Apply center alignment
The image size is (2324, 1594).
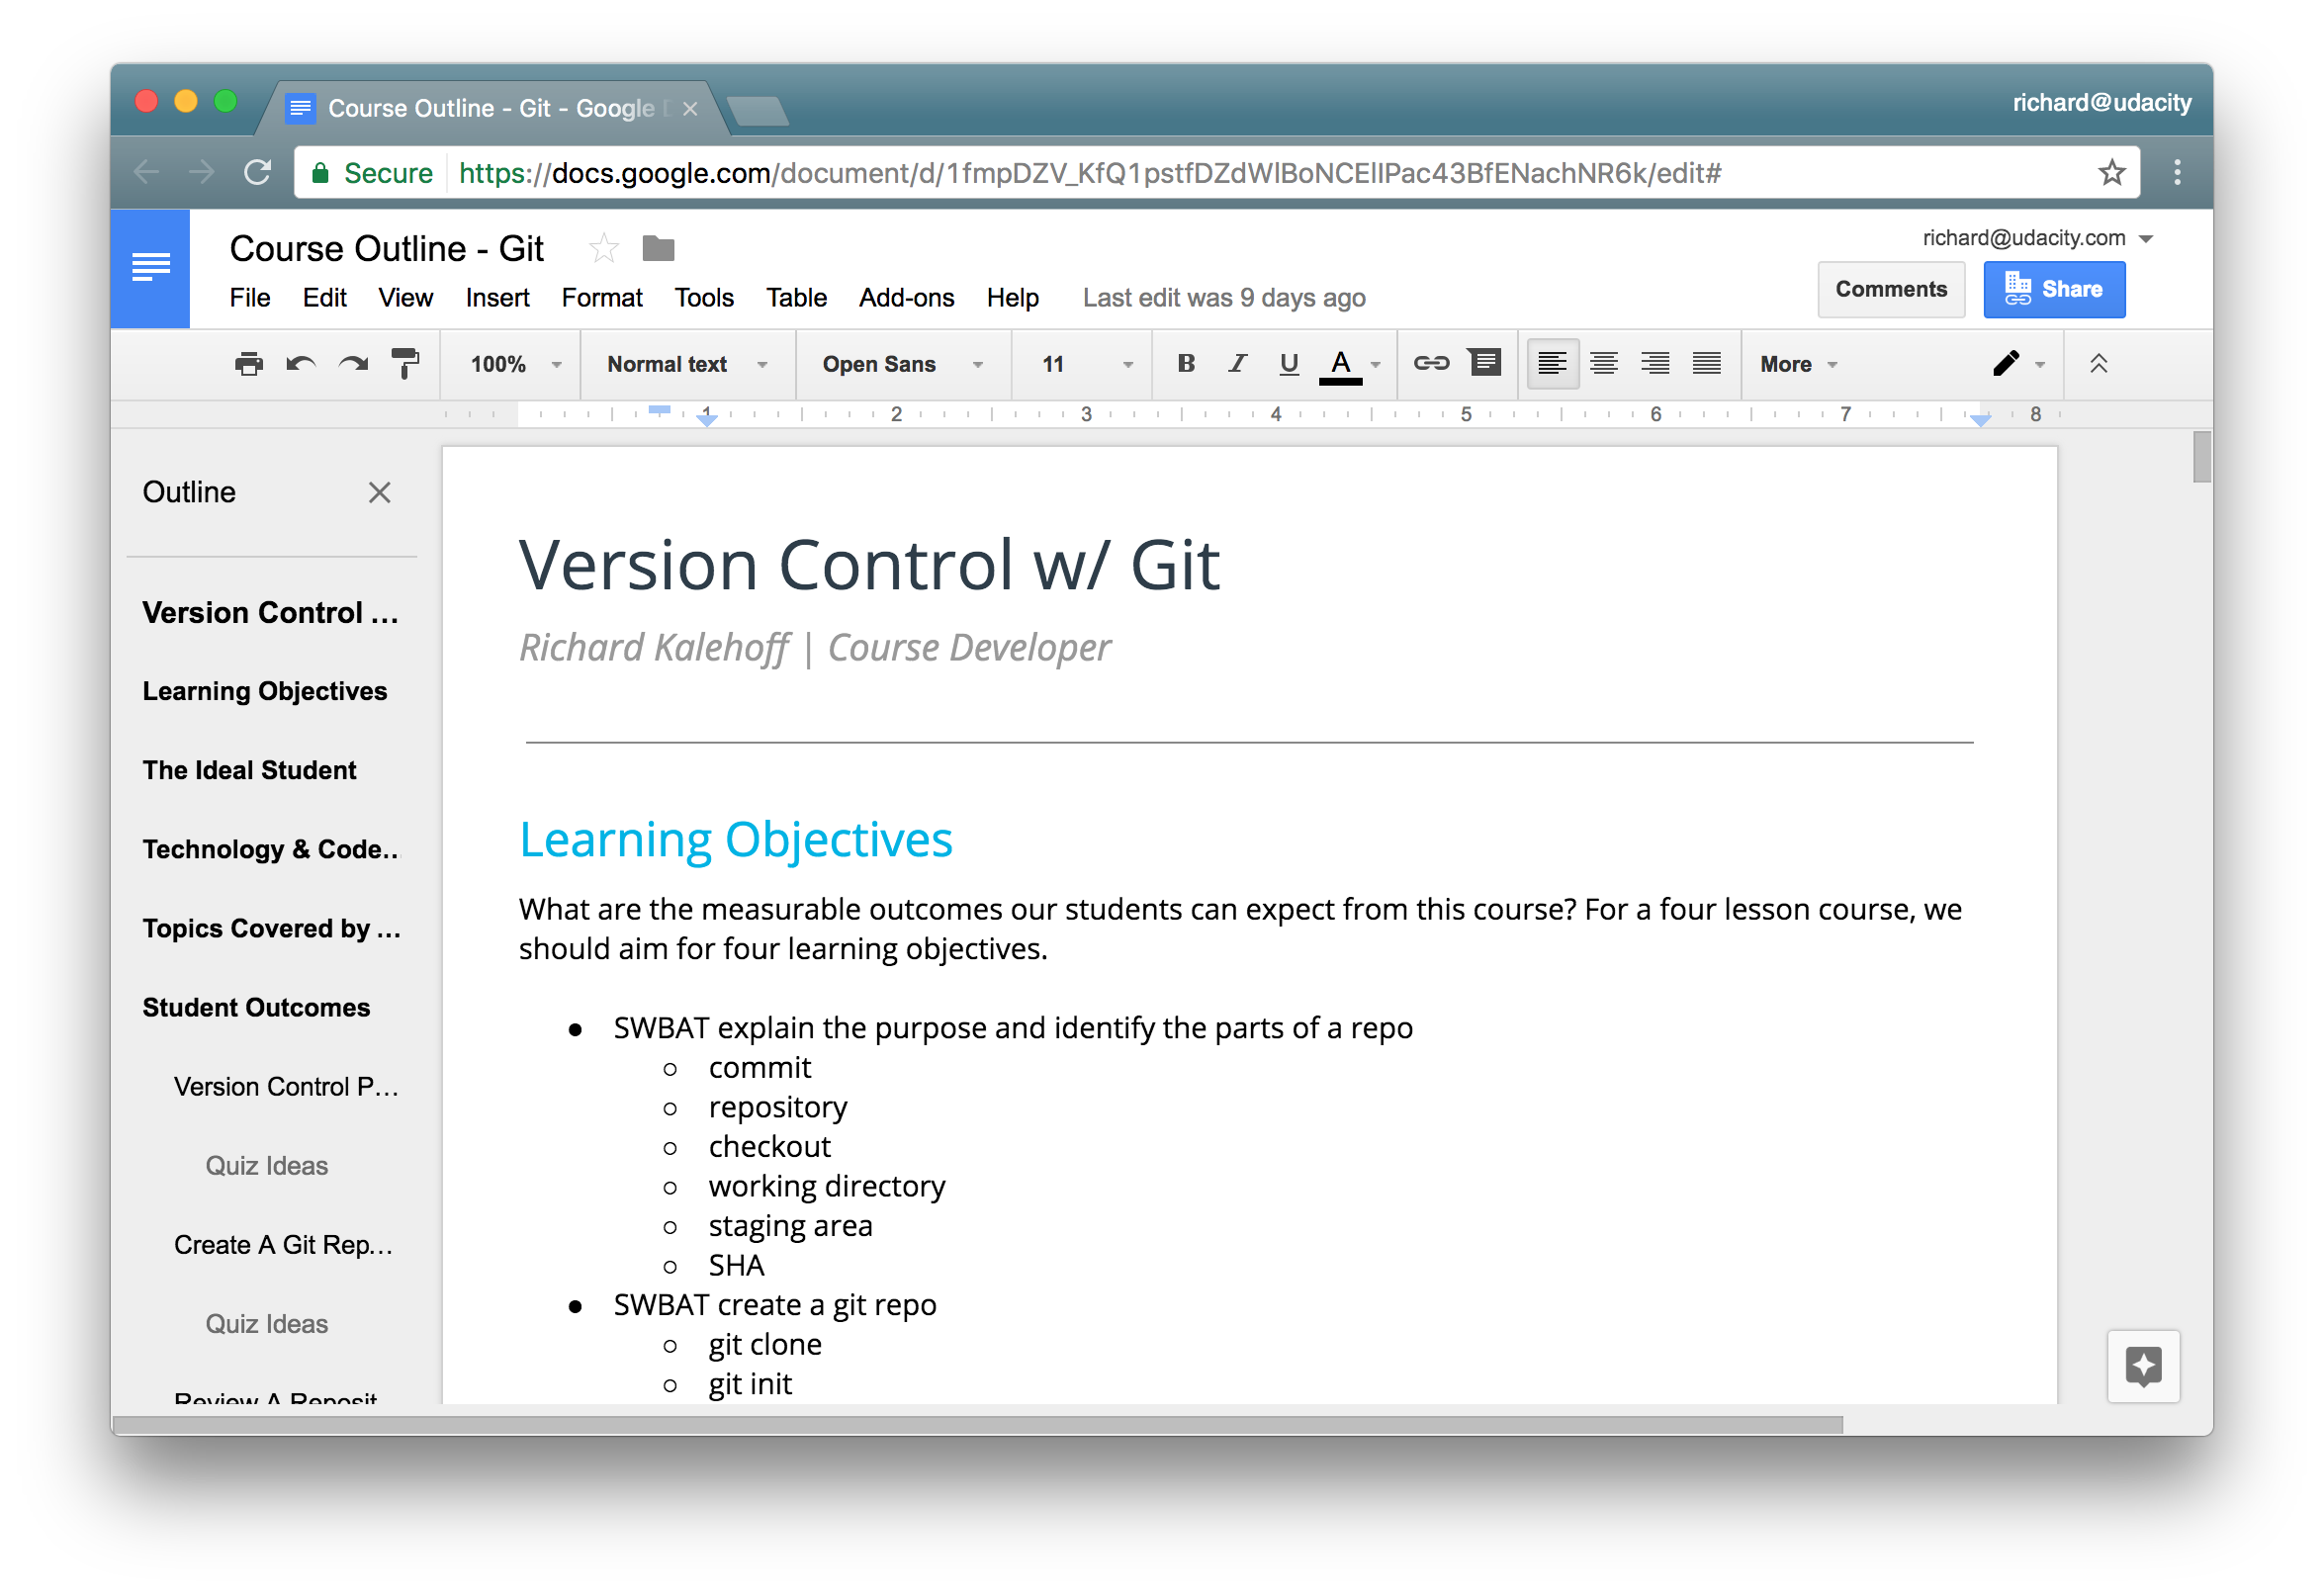point(1604,363)
